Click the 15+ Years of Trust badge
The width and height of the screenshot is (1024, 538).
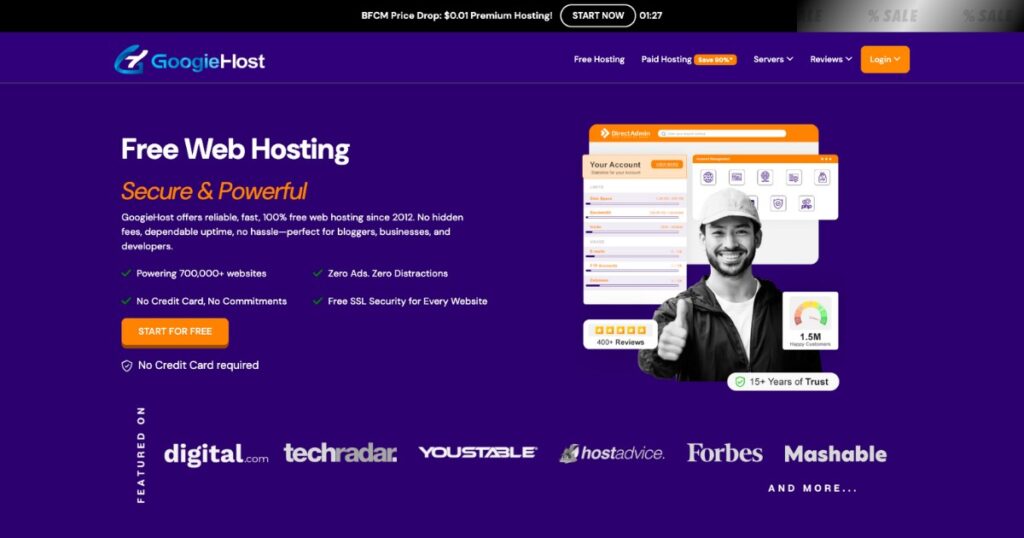pyautogui.click(x=783, y=382)
